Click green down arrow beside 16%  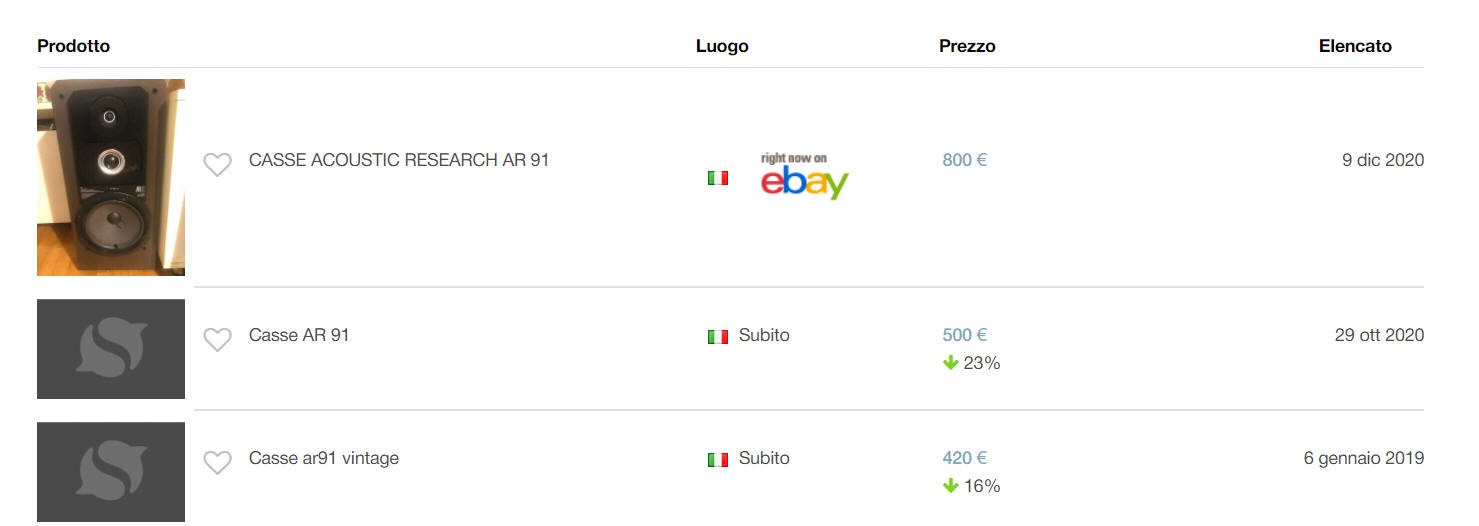950,486
